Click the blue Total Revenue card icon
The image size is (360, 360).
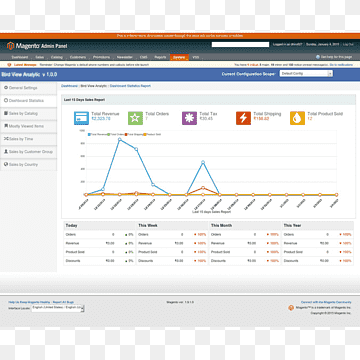click(x=81, y=118)
